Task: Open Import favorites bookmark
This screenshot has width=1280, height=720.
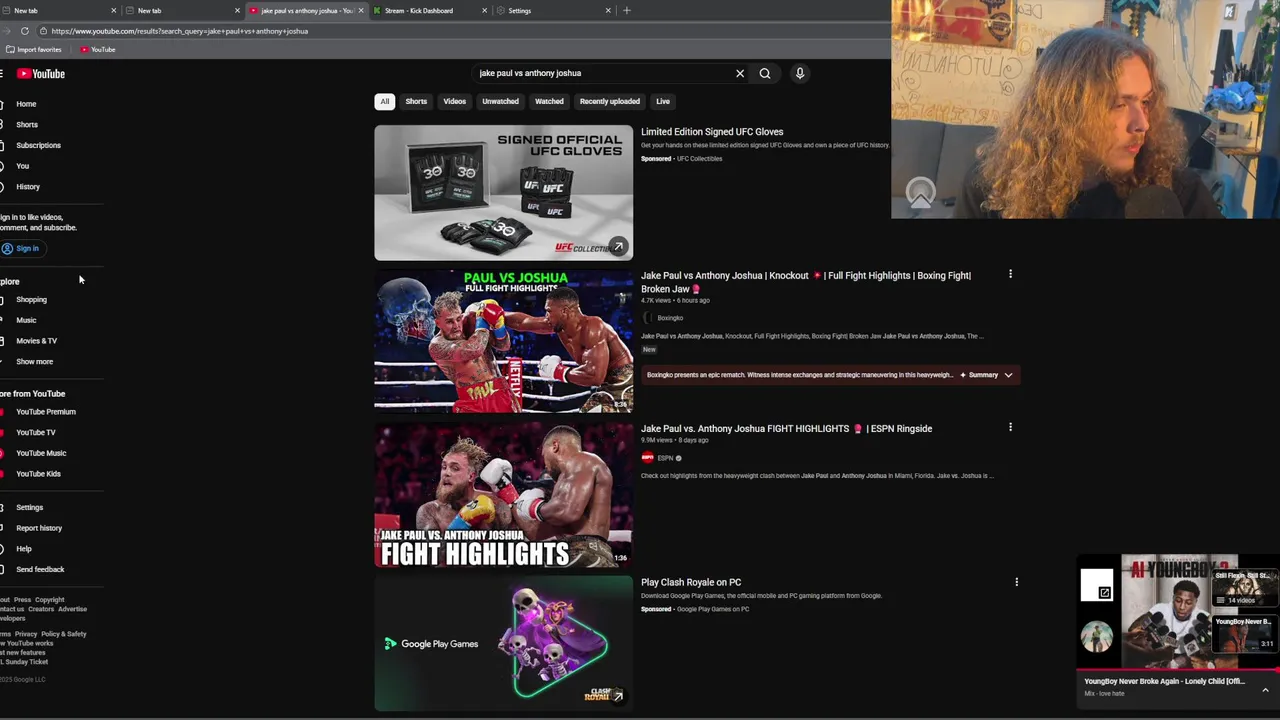Action: (34, 49)
